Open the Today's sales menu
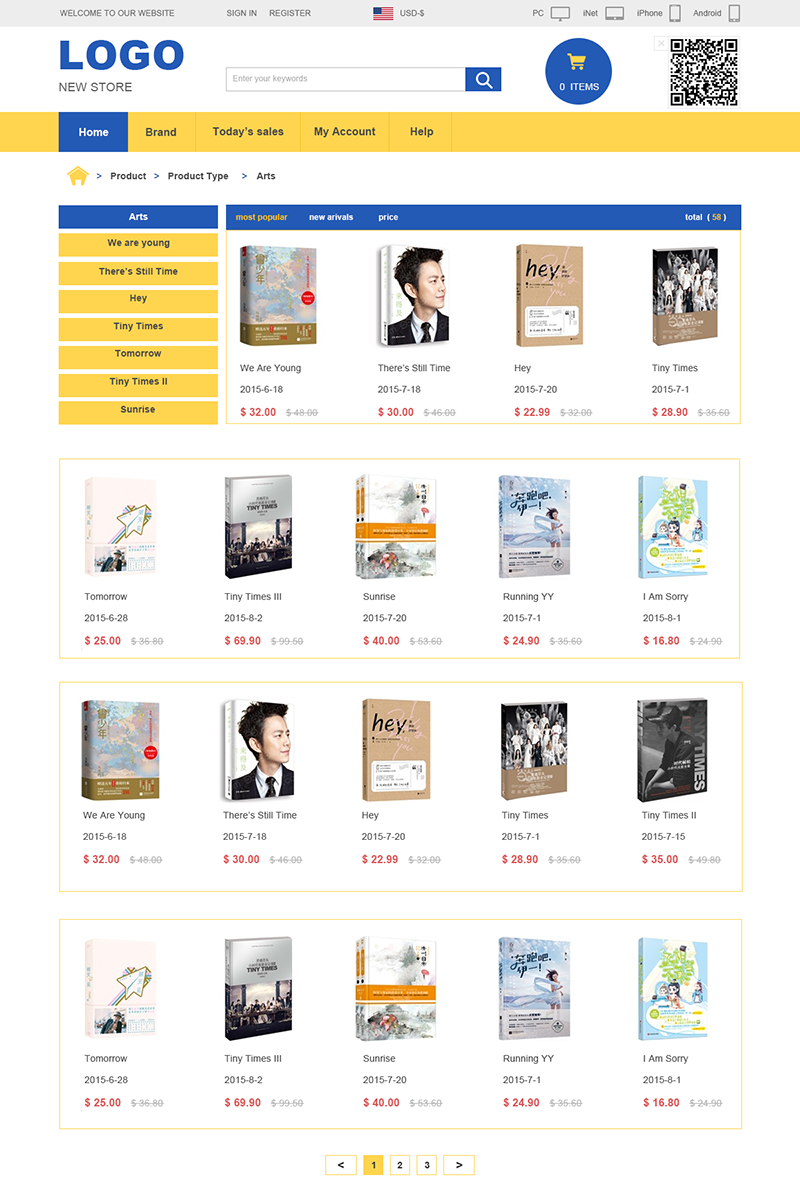Image resolution: width=800 pixels, height=1198 pixels. (x=248, y=131)
